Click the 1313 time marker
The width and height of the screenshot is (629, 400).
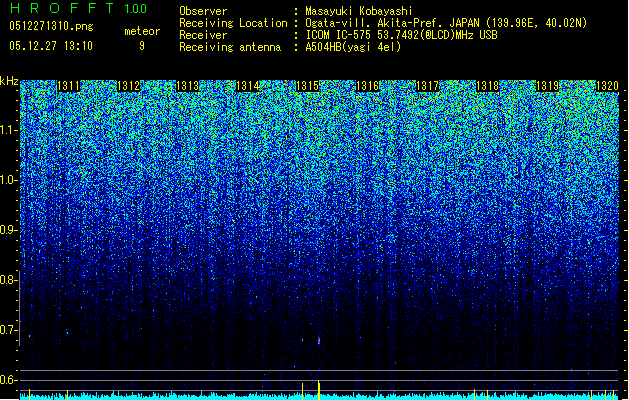(188, 86)
